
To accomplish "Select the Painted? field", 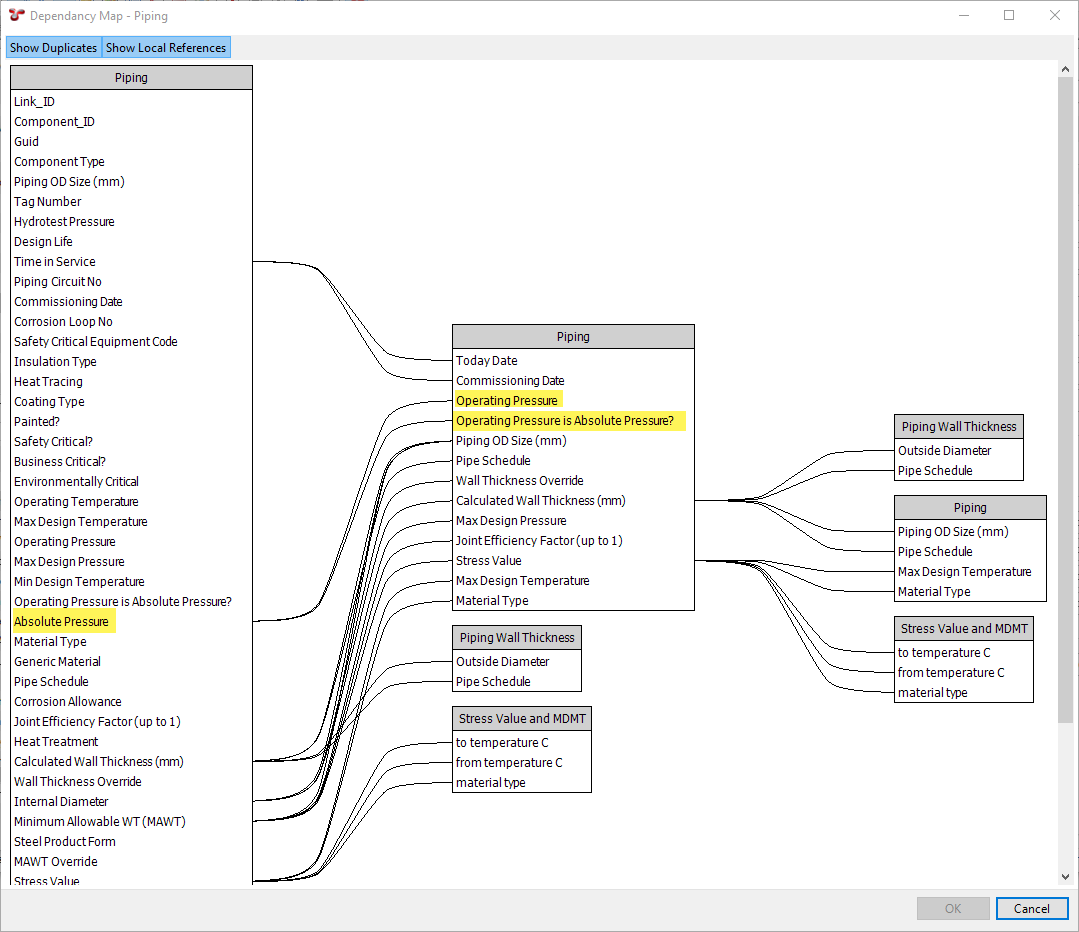I will tap(37, 421).
